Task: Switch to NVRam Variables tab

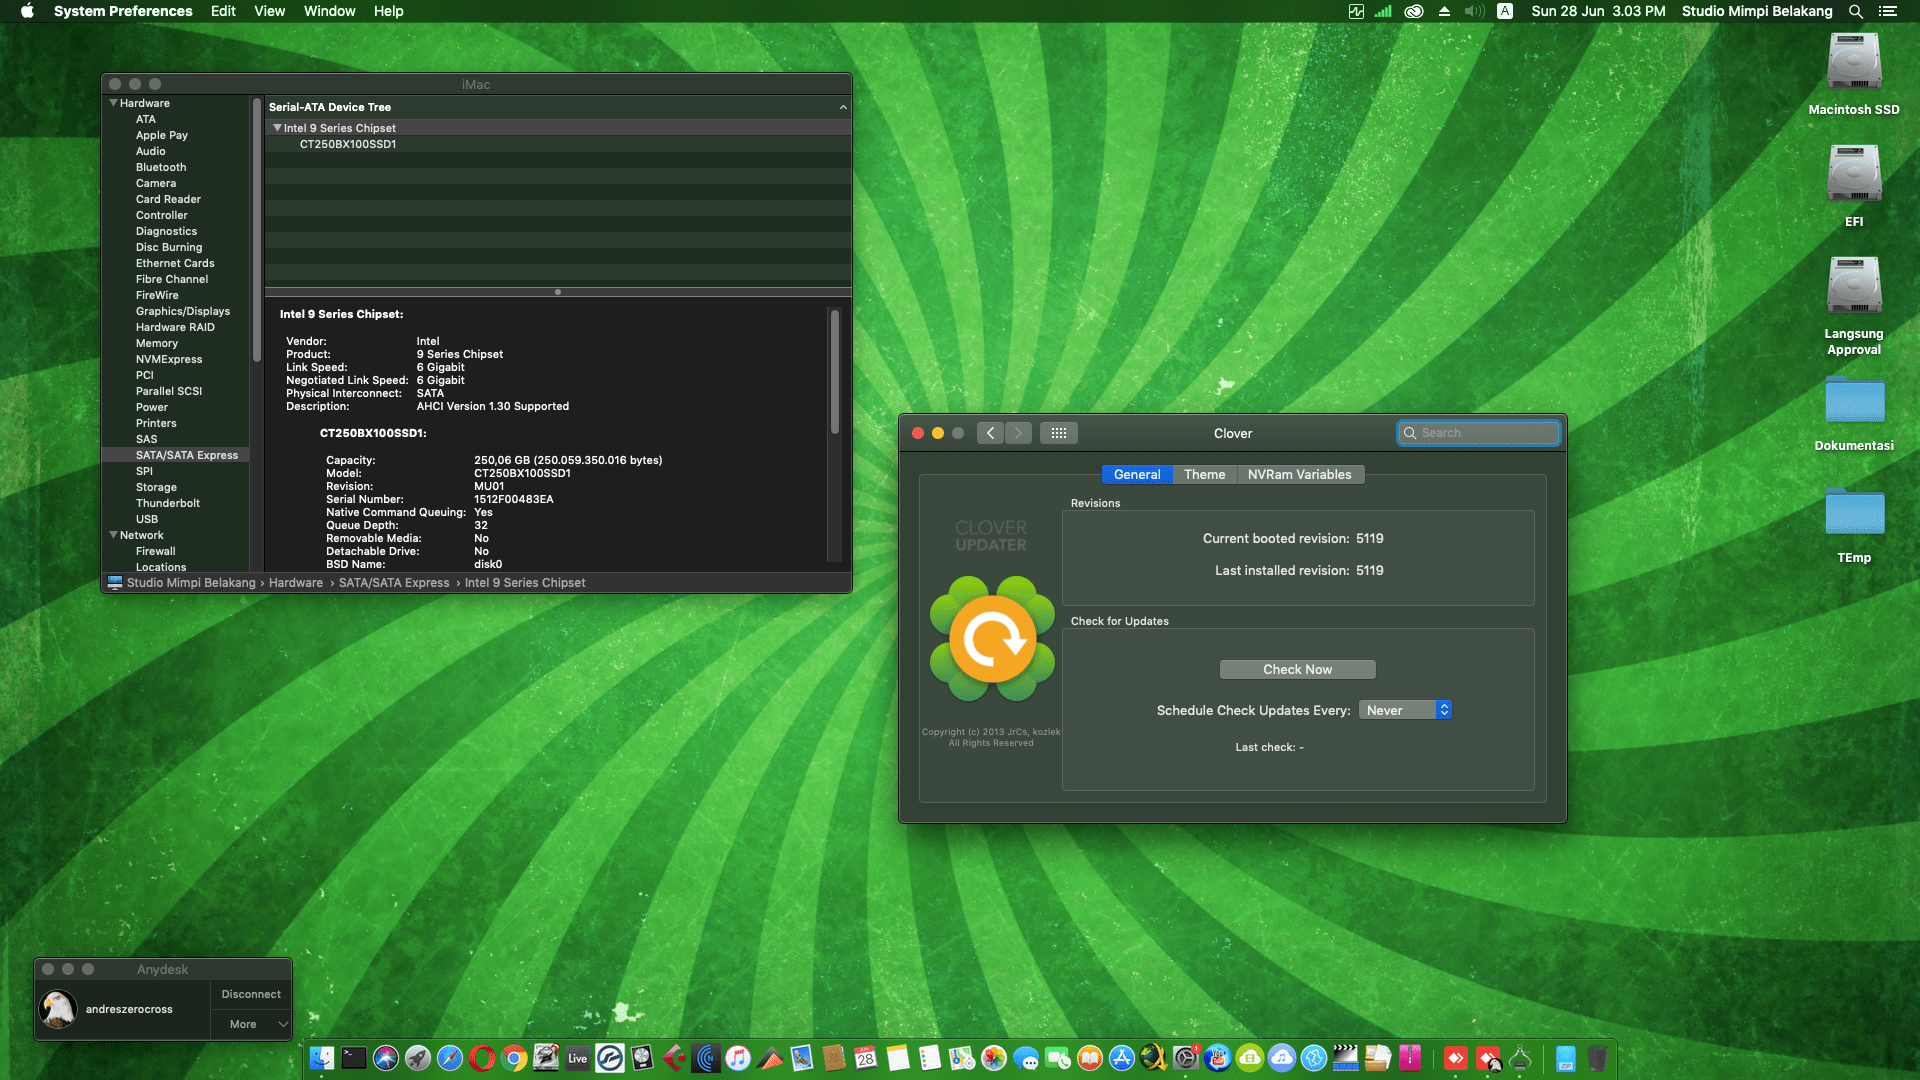Action: coord(1300,475)
